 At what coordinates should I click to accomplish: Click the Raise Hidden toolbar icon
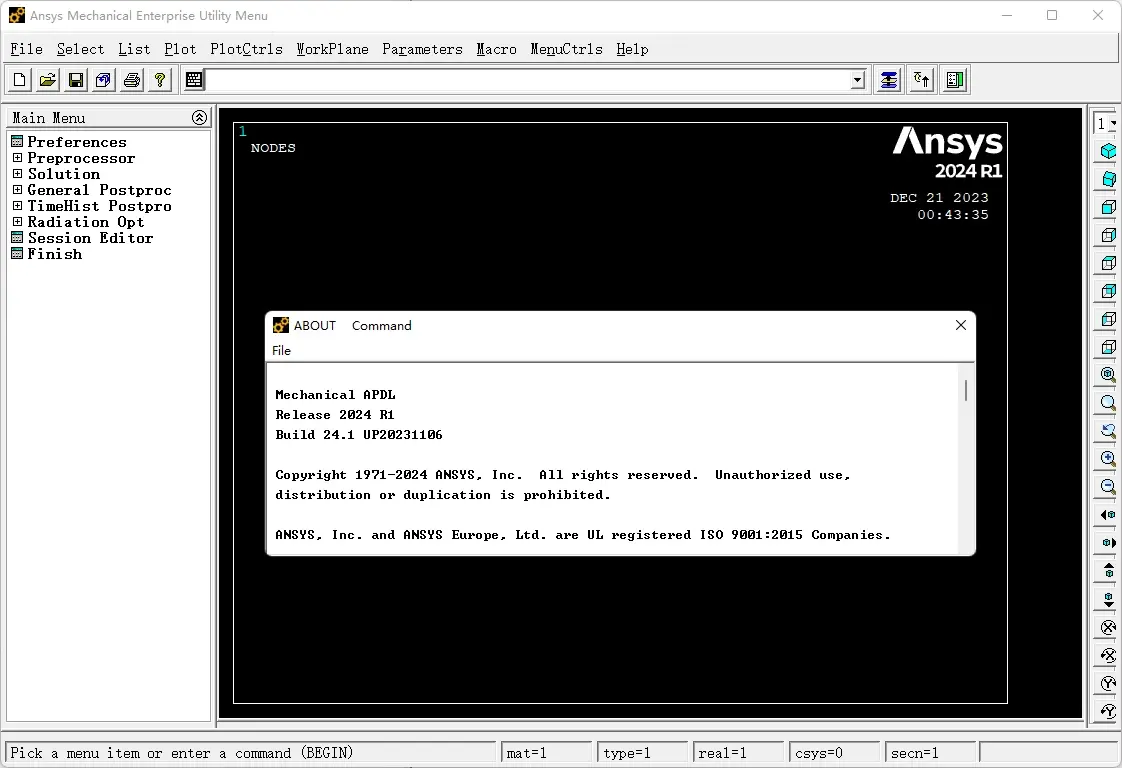click(889, 79)
